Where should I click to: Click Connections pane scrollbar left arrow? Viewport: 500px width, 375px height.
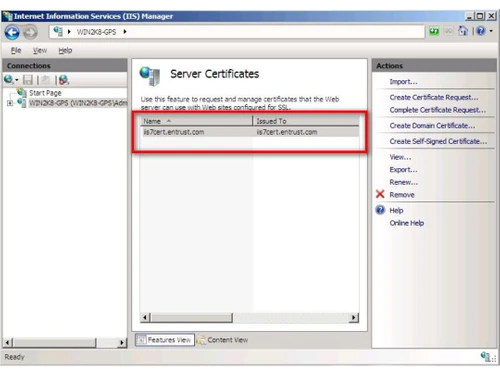coord(8,343)
